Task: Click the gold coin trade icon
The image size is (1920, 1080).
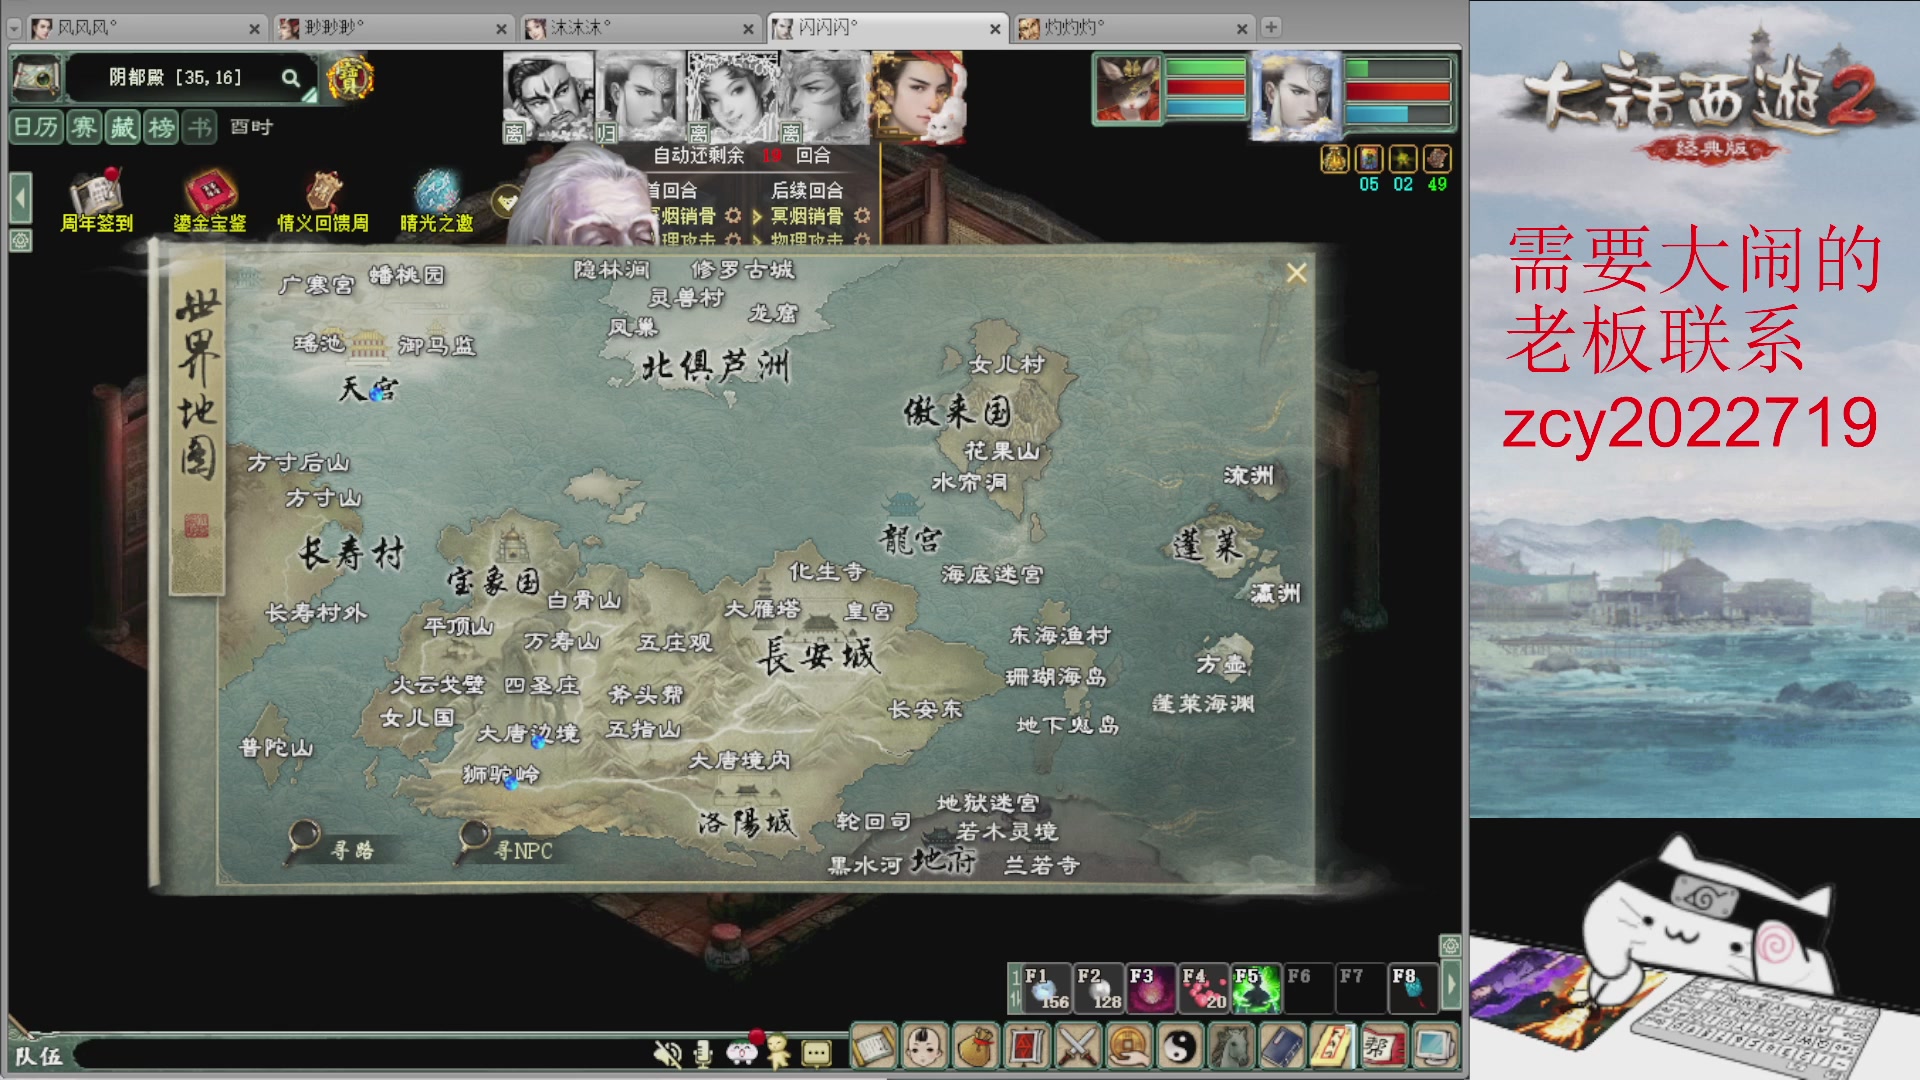Action: point(1130,1047)
